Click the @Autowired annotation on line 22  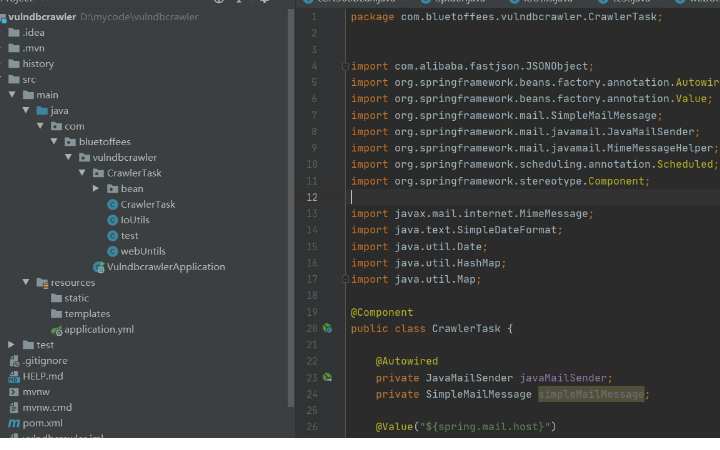tap(406, 361)
